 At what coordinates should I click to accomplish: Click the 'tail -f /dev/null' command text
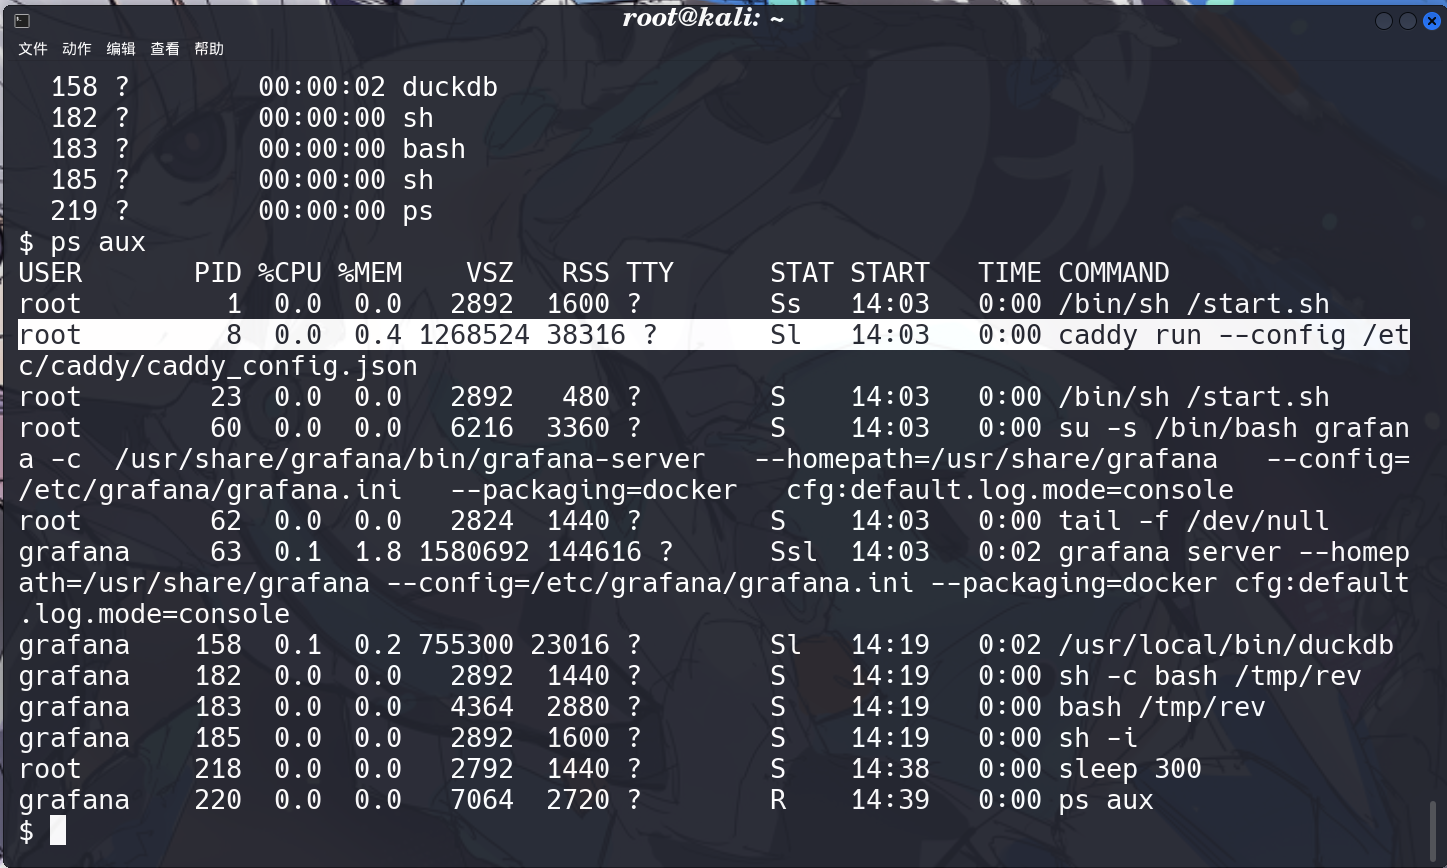point(1193,521)
